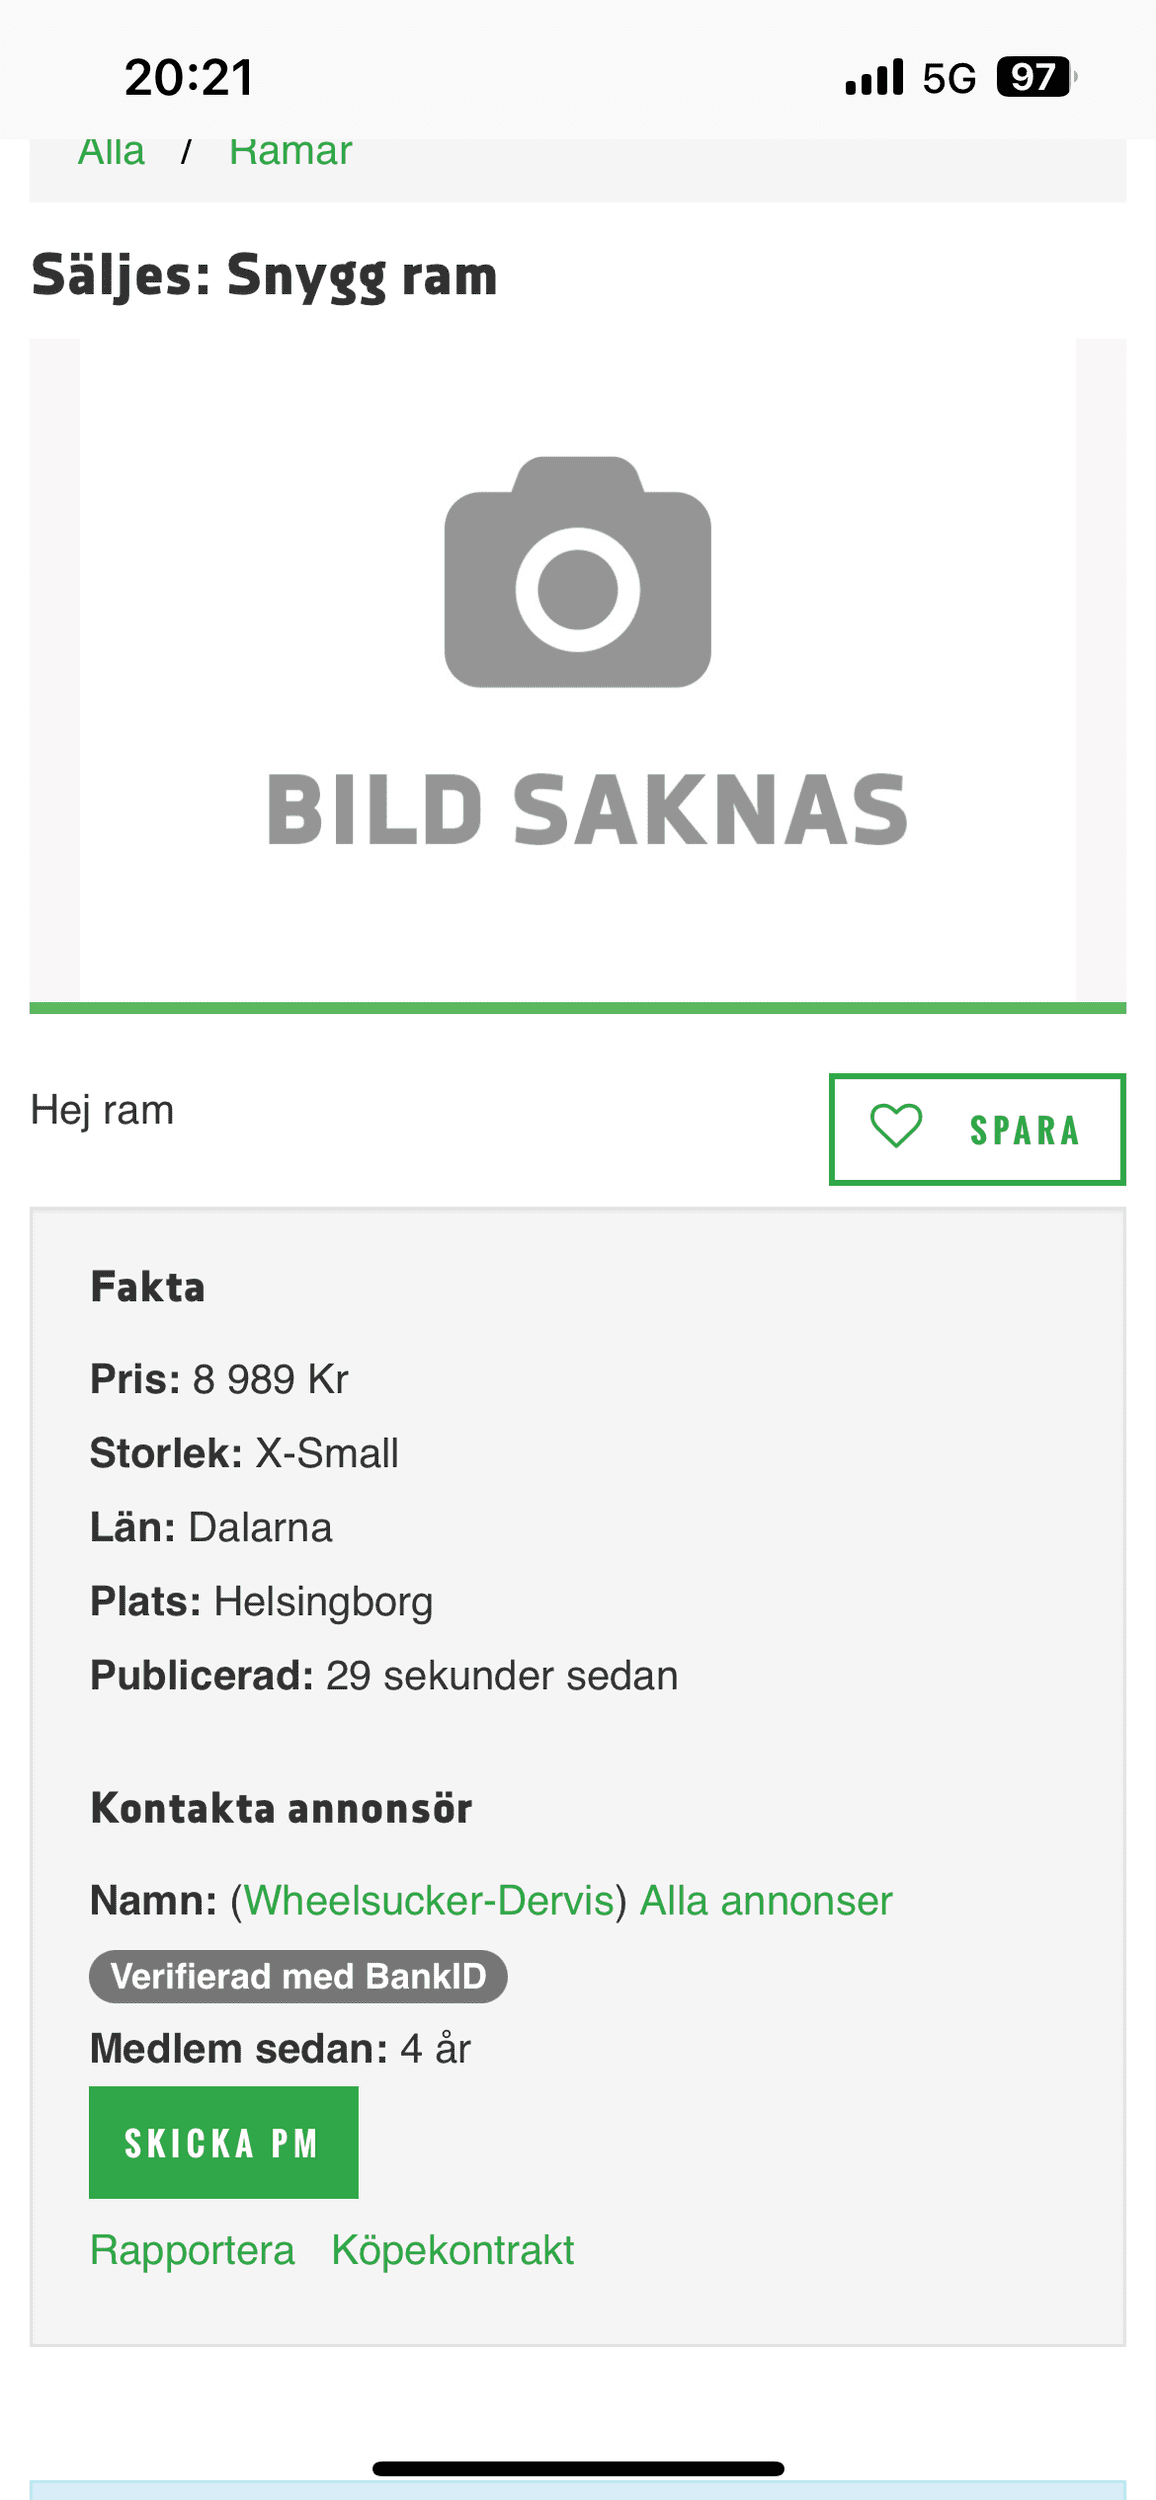Image resolution: width=1156 pixels, height=2500 pixels.
Task: Tap the price 8 989 Kr
Action: (270, 1380)
